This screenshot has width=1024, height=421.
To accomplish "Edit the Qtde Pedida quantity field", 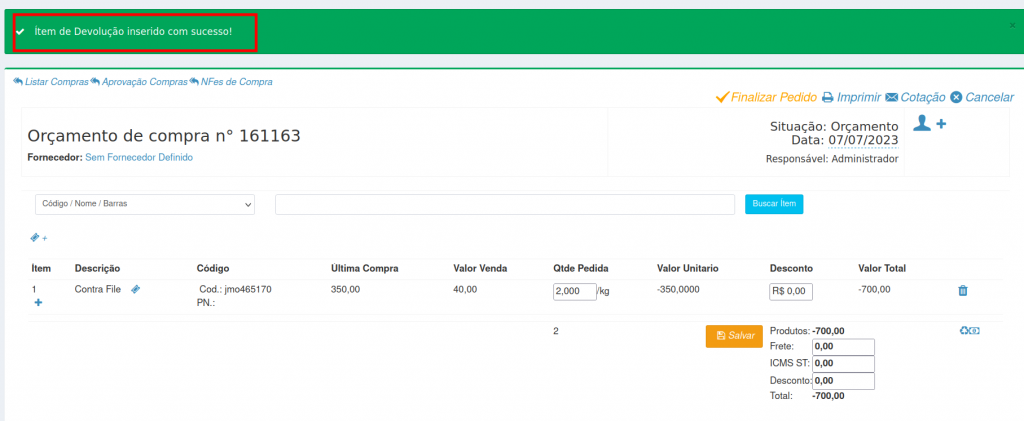I will (x=574, y=291).
